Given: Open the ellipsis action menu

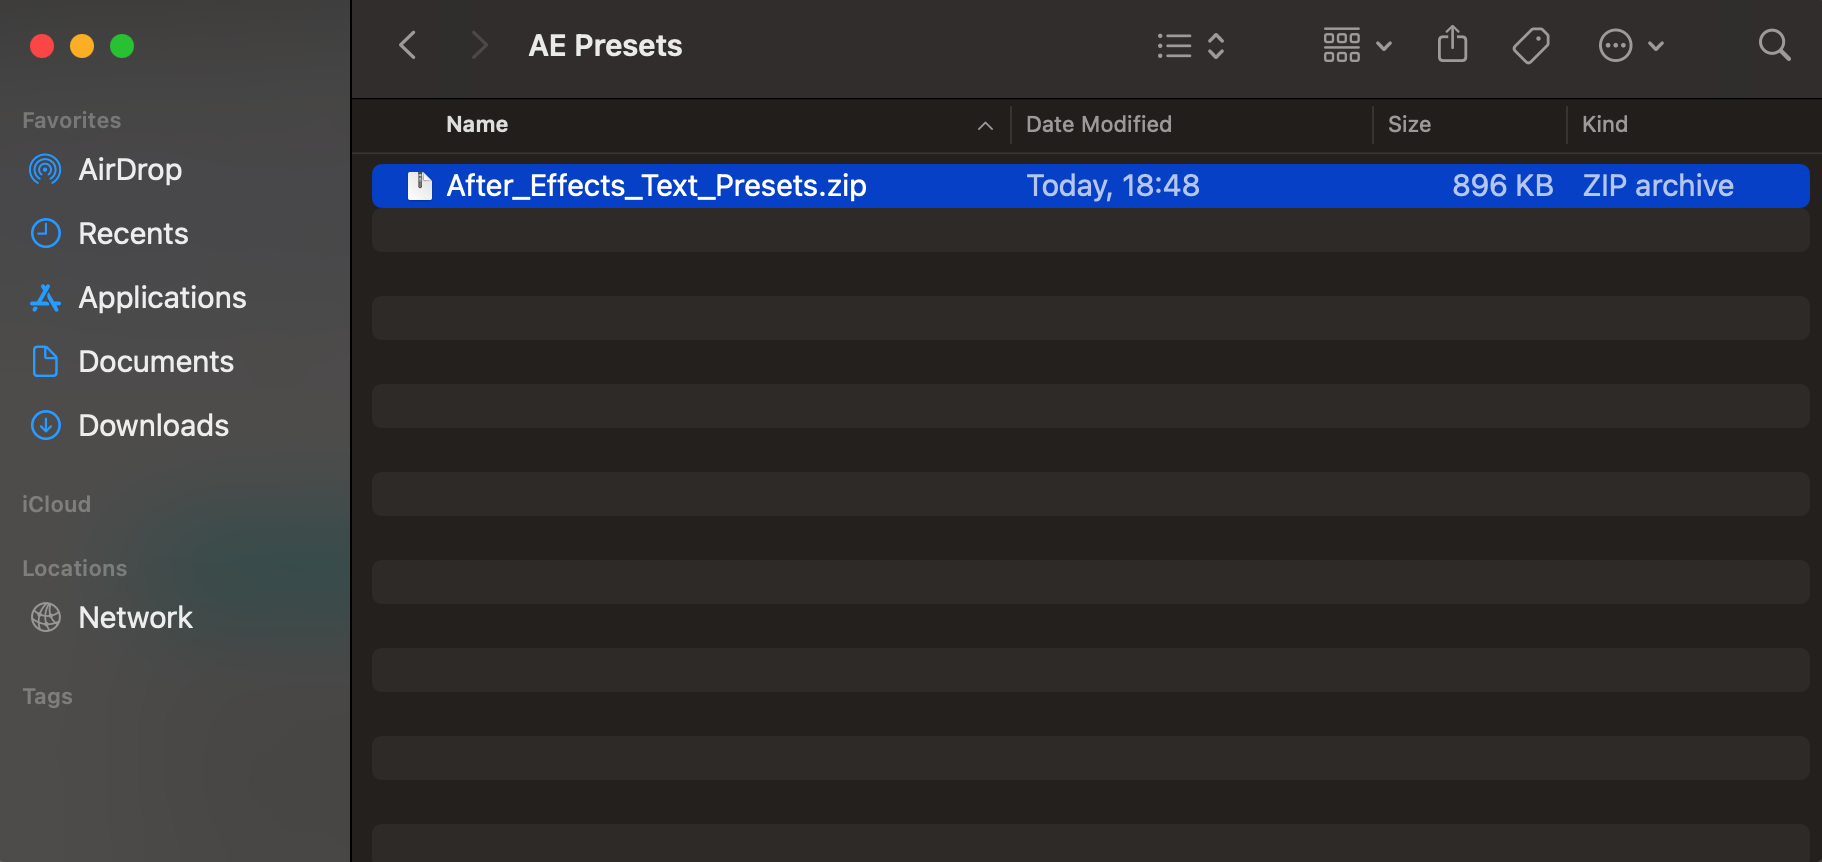Looking at the screenshot, I should (1630, 46).
